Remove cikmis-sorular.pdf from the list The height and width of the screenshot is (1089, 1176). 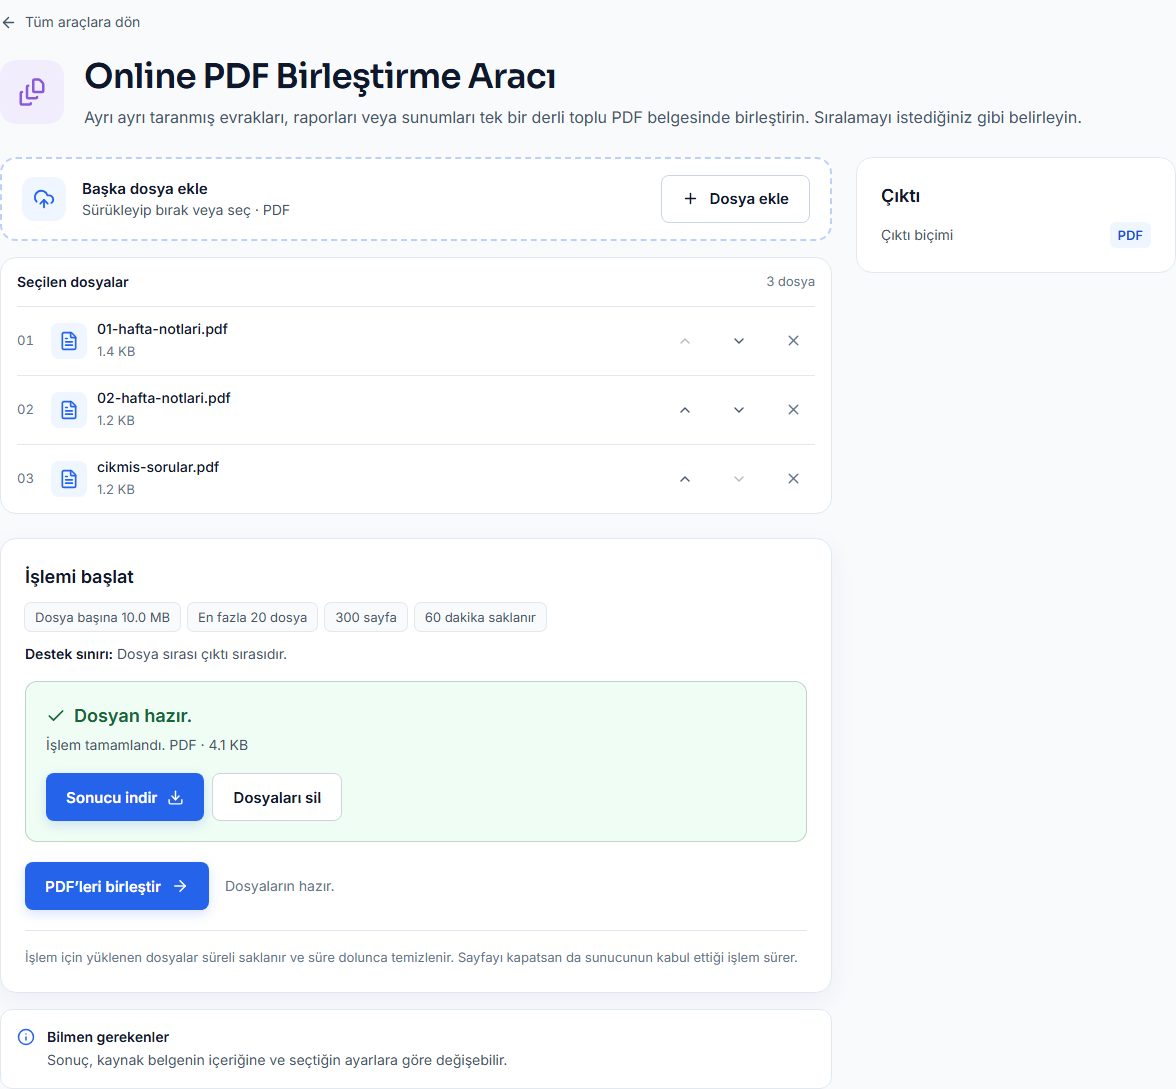coord(794,478)
